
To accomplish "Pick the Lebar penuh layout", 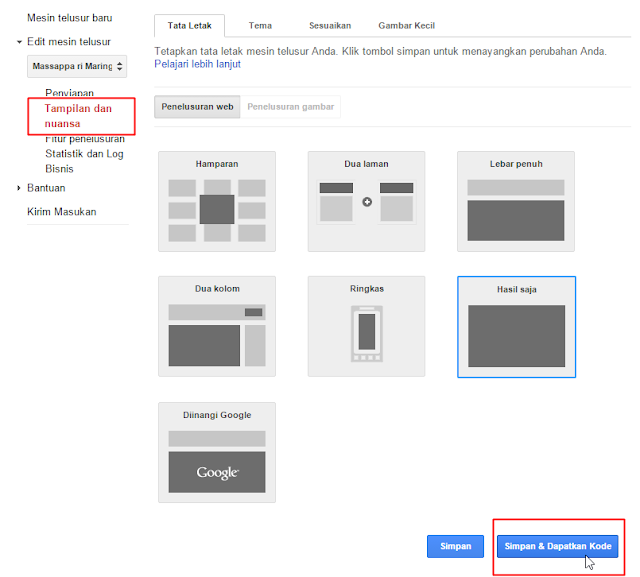I will (516, 201).
